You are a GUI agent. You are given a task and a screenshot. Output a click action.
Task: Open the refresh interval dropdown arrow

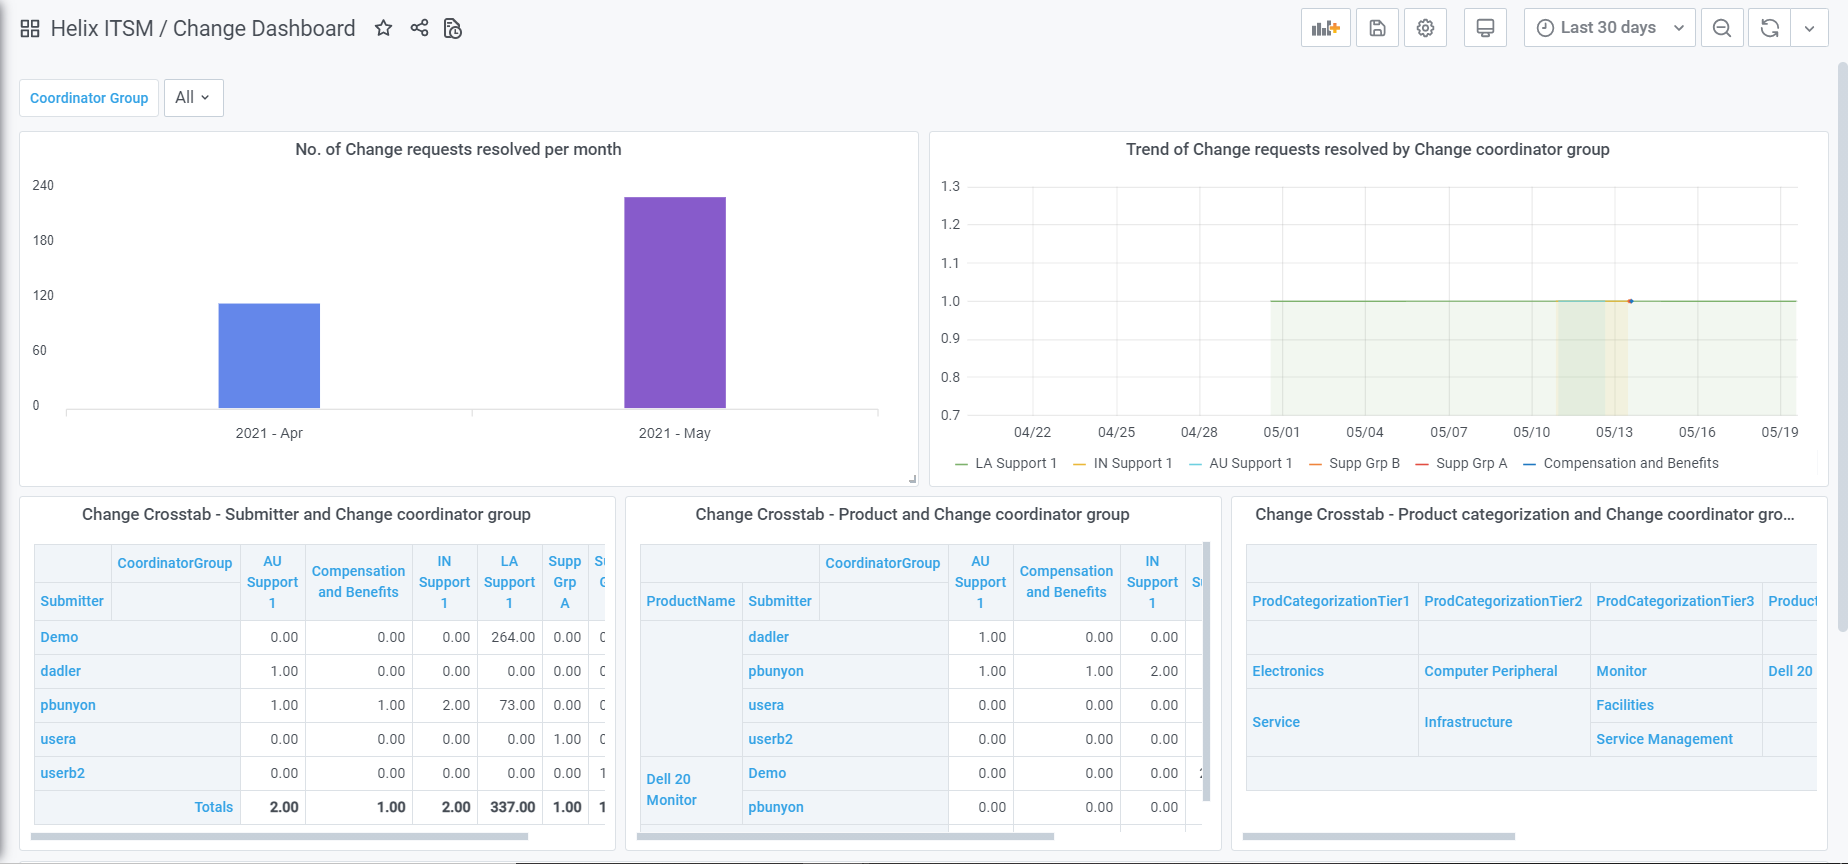1809,28
